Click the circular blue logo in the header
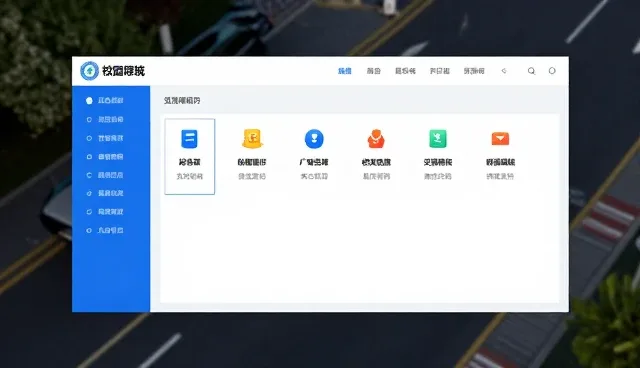The image size is (640, 368). [x=89, y=71]
